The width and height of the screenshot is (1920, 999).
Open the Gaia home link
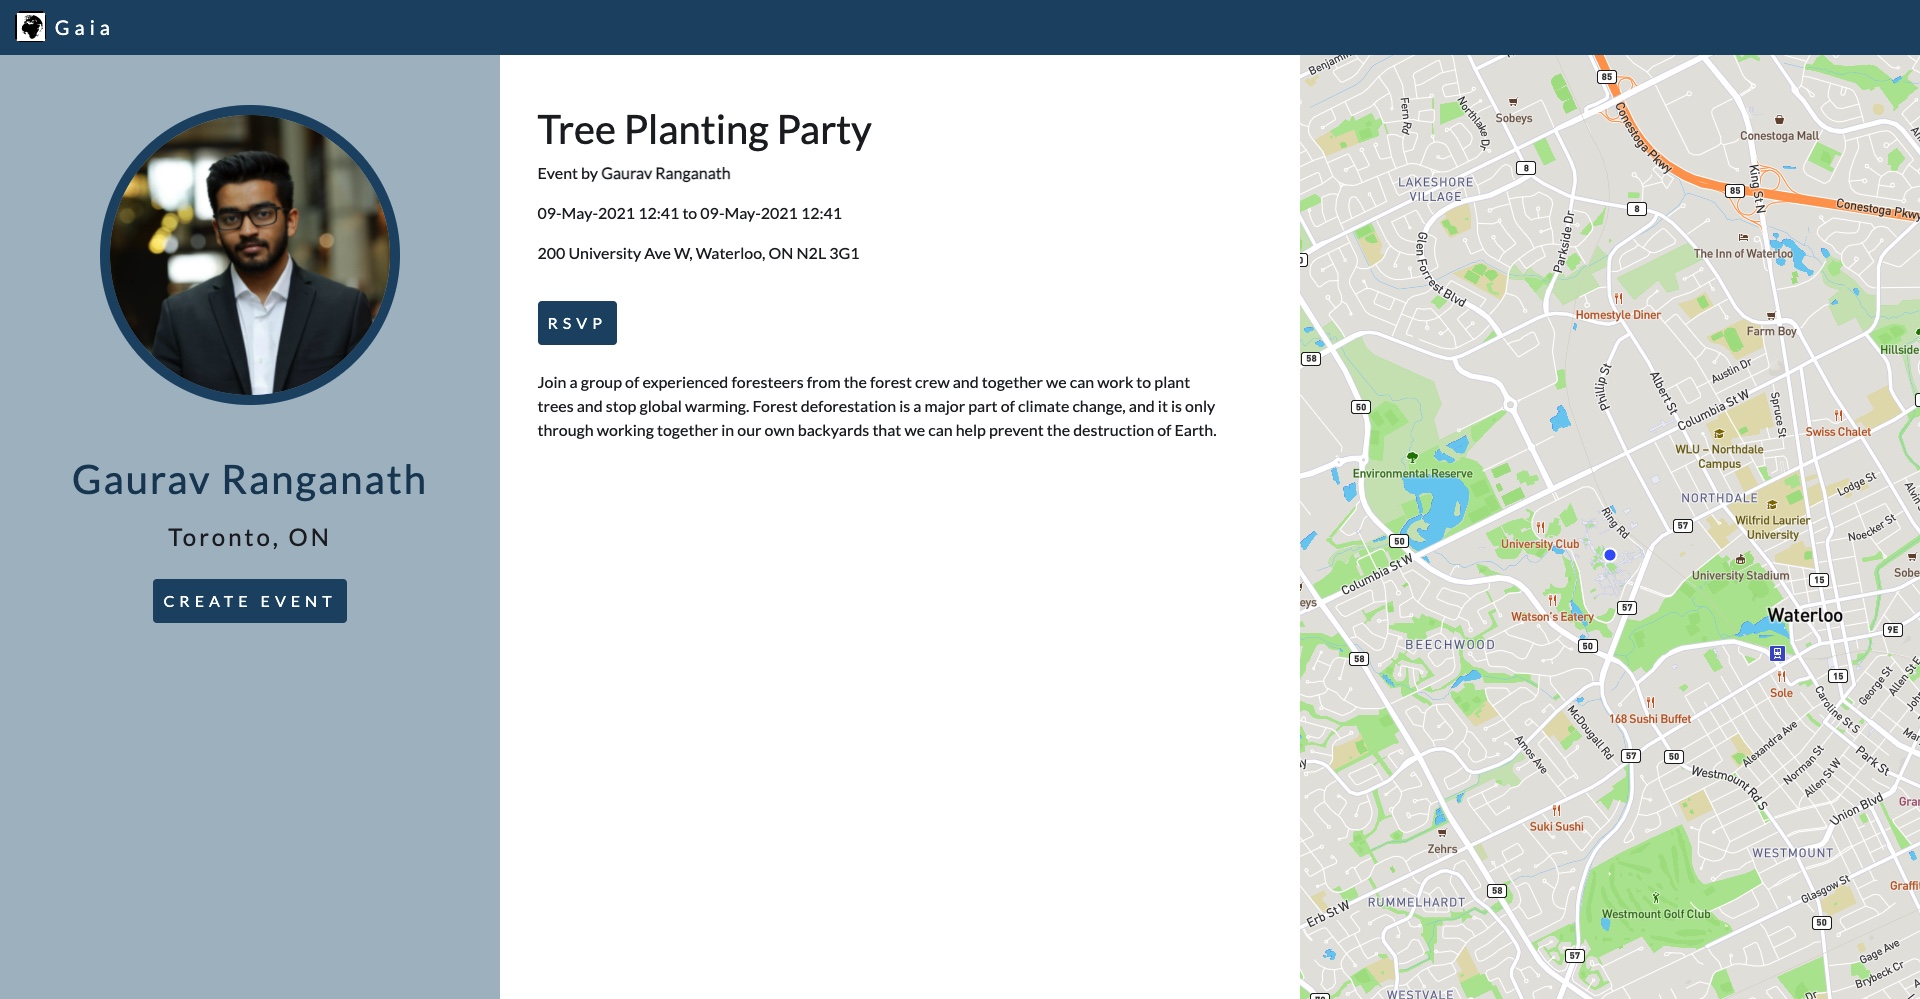pyautogui.click(x=83, y=28)
